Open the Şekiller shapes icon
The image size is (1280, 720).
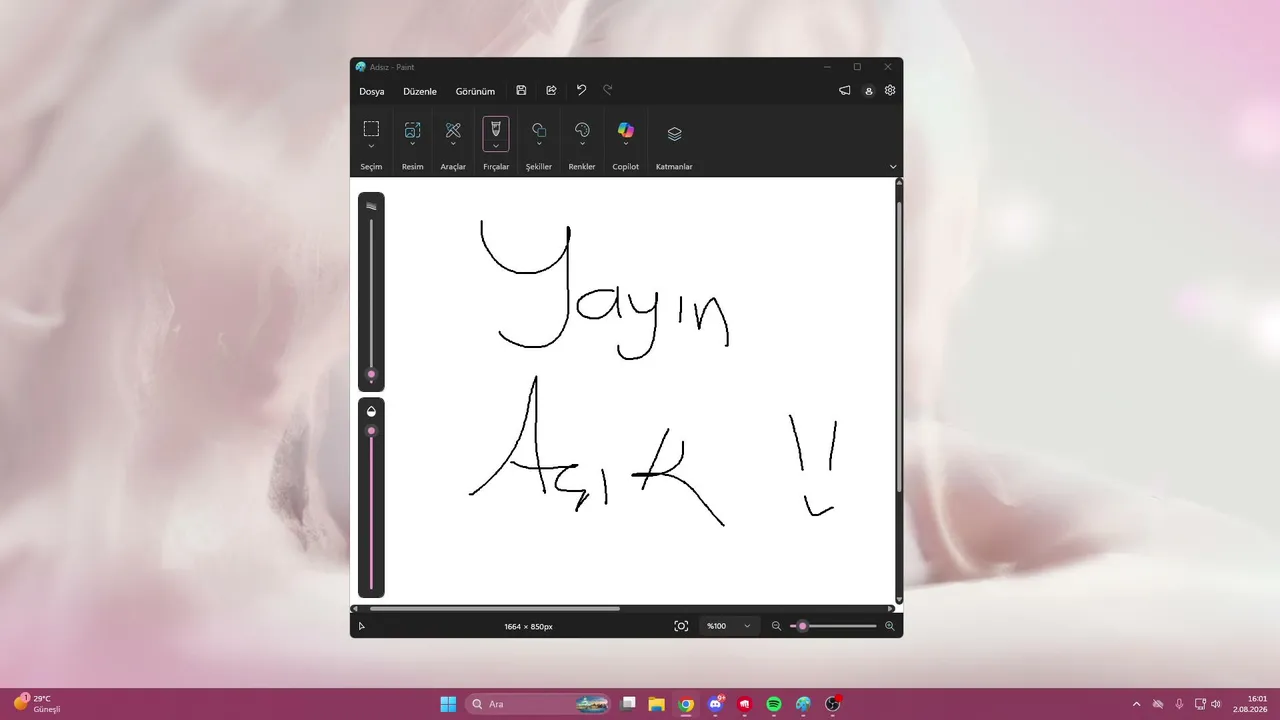539,130
